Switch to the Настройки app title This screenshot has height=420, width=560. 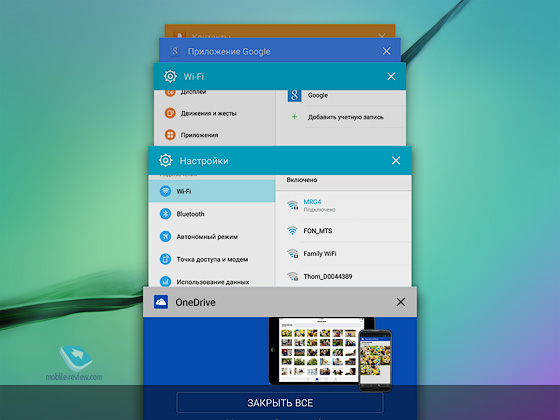point(204,161)
